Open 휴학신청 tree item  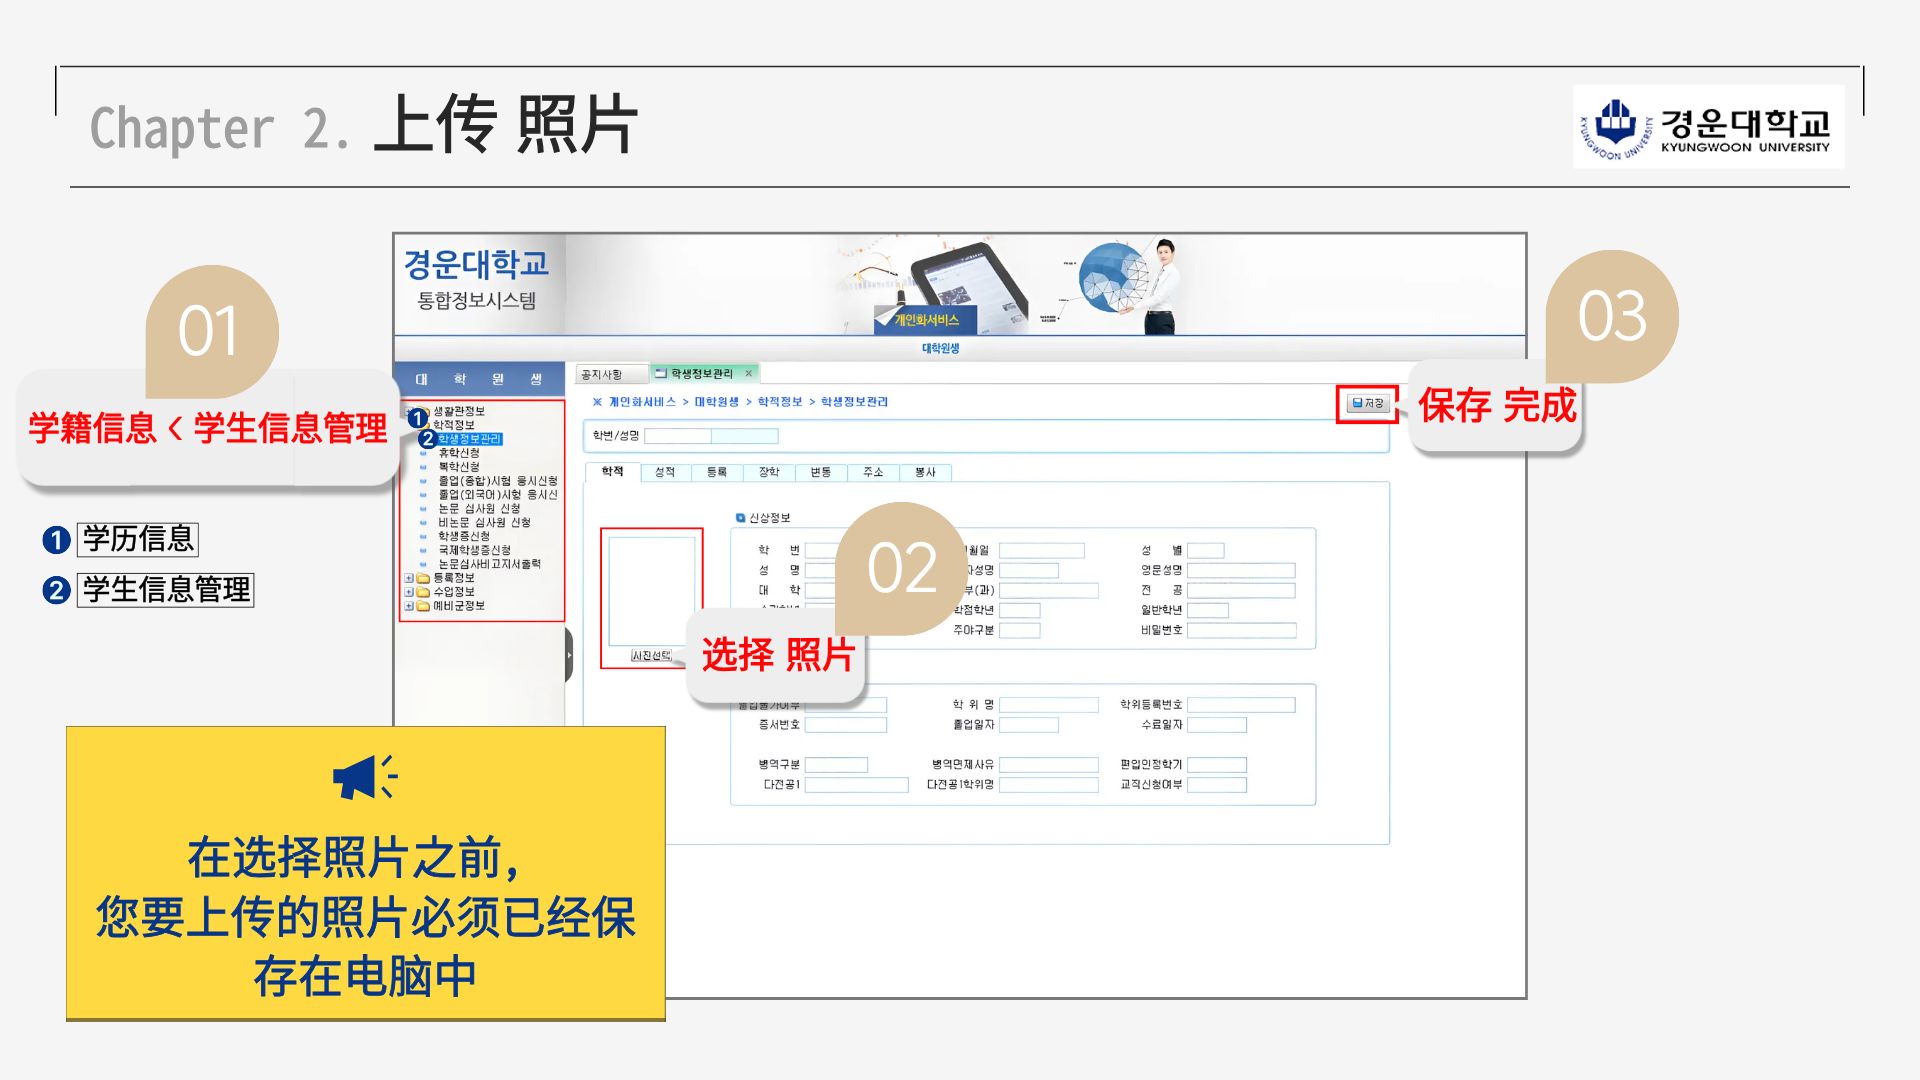(x=459, y=453)
